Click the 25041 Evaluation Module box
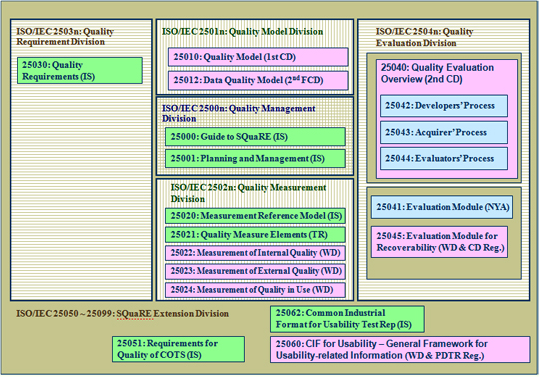 point(442,207)
